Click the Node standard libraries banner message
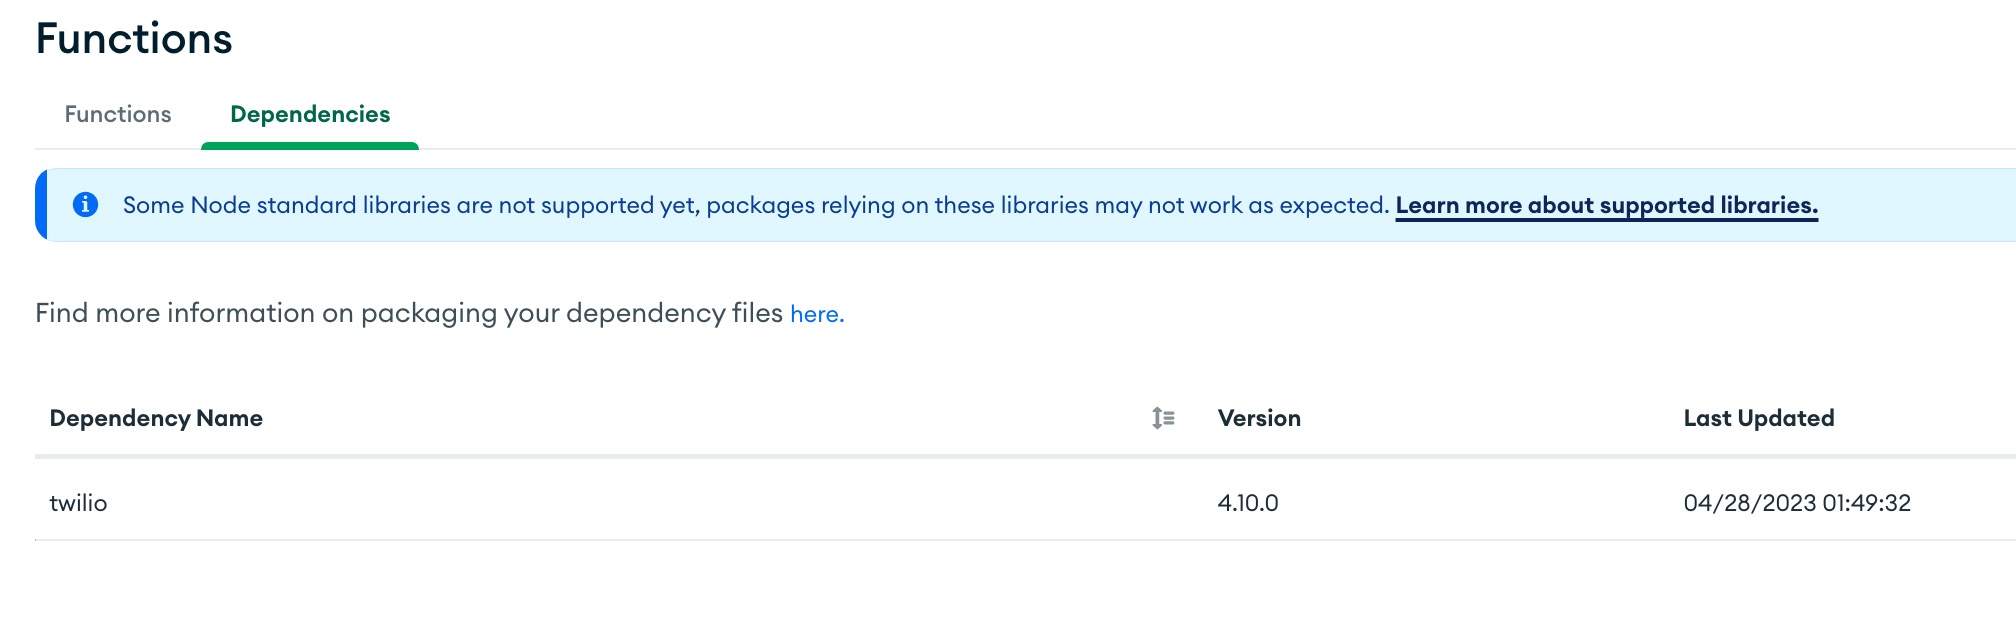Image resolution: width=2016 pixels, height=632 pixels. tap(755, 205)
